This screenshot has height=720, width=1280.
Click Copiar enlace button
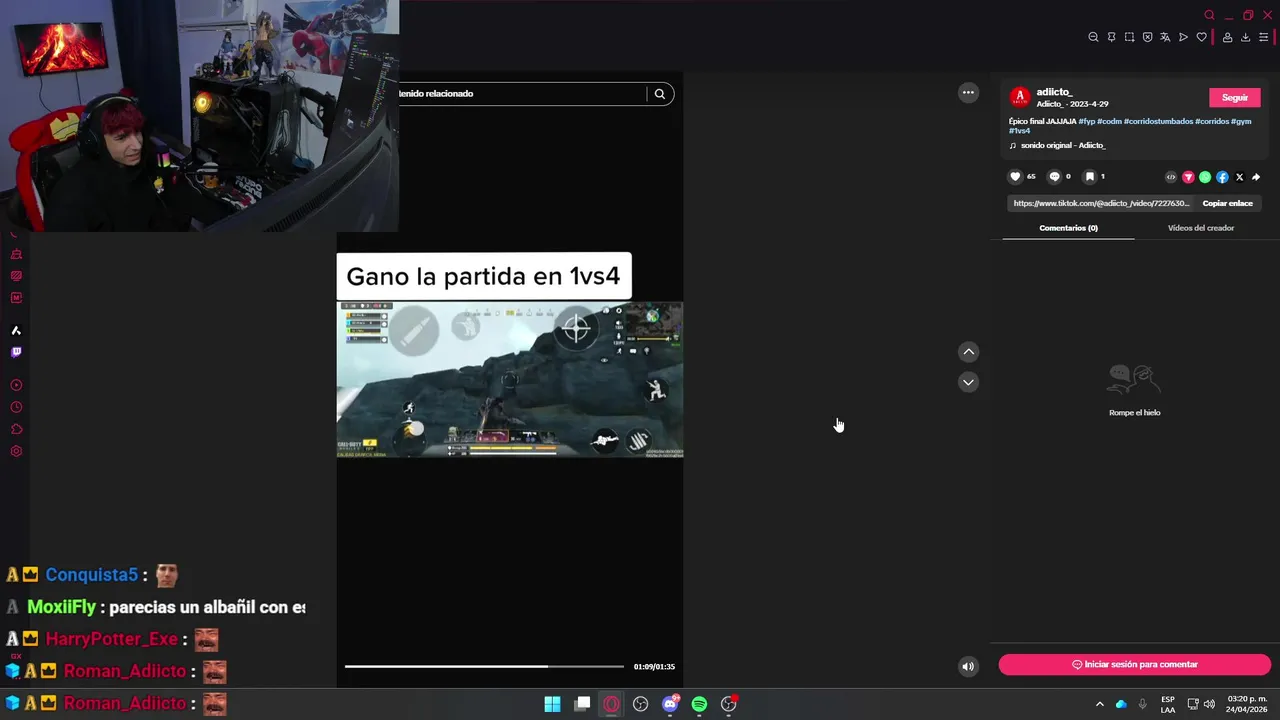click(x=1227, y=203)
